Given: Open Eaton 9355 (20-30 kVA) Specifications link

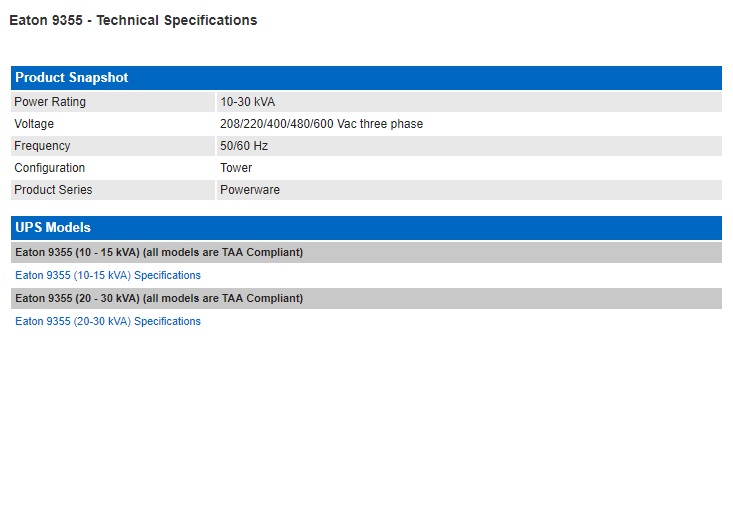Looking at the screenshot, I should pos(108,321).
